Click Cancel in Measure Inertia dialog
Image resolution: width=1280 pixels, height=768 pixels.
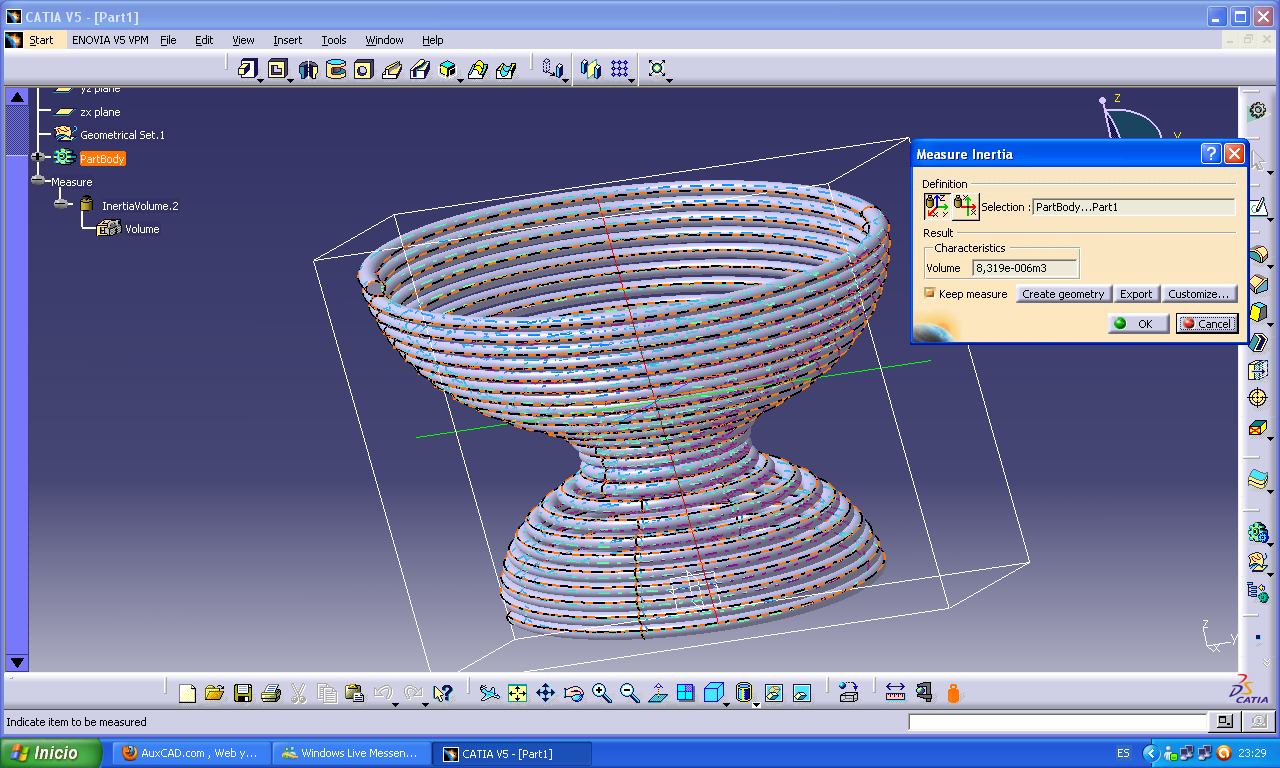coord(1207,323)
